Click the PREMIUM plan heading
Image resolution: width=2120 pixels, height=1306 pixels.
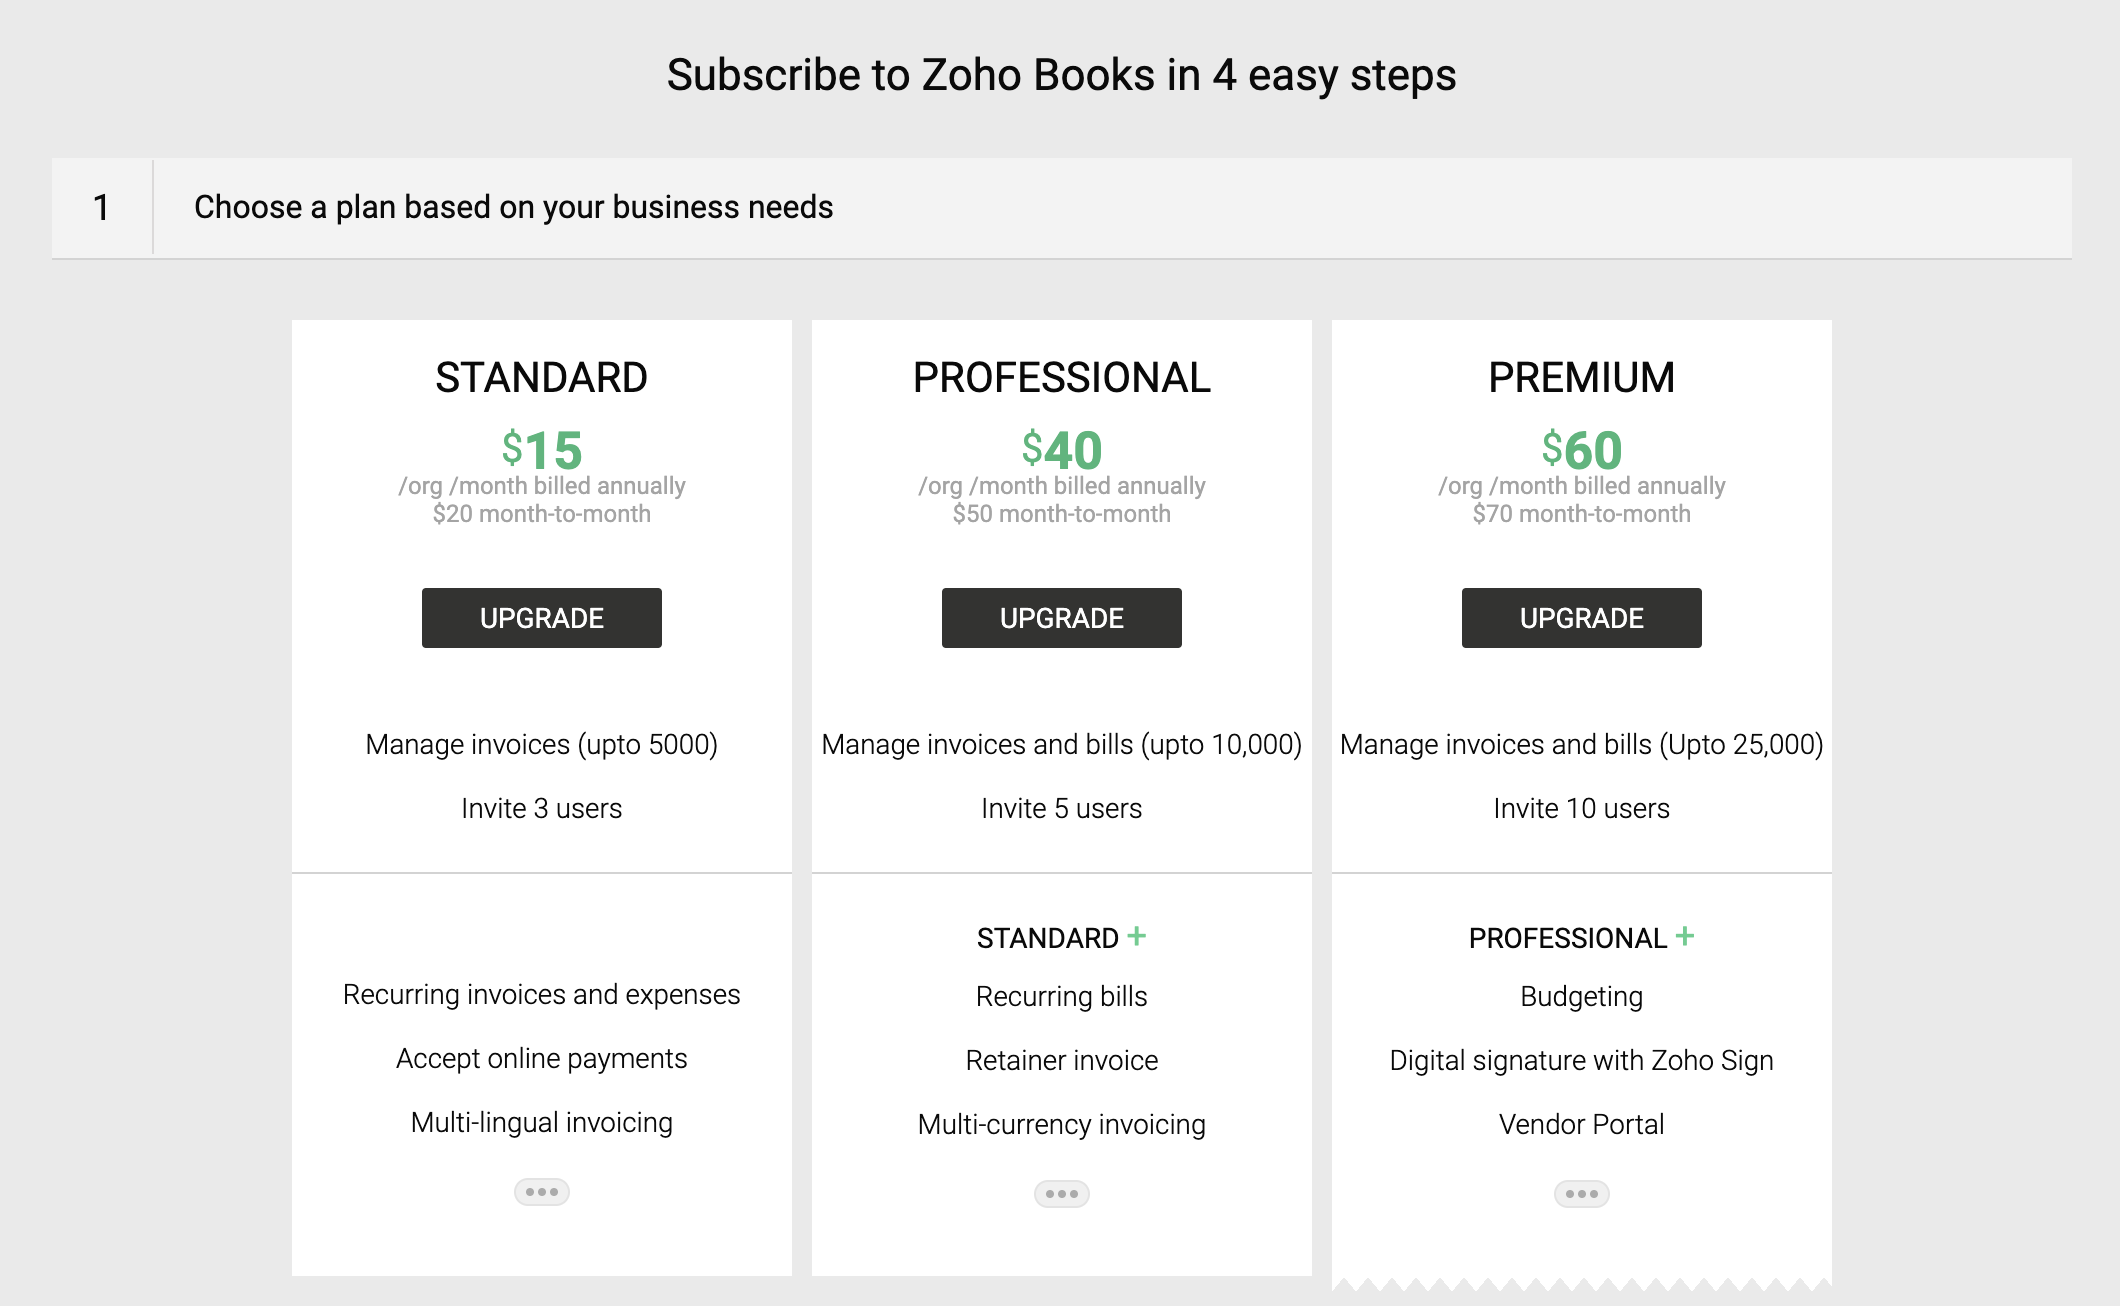tap(1582, 378)
